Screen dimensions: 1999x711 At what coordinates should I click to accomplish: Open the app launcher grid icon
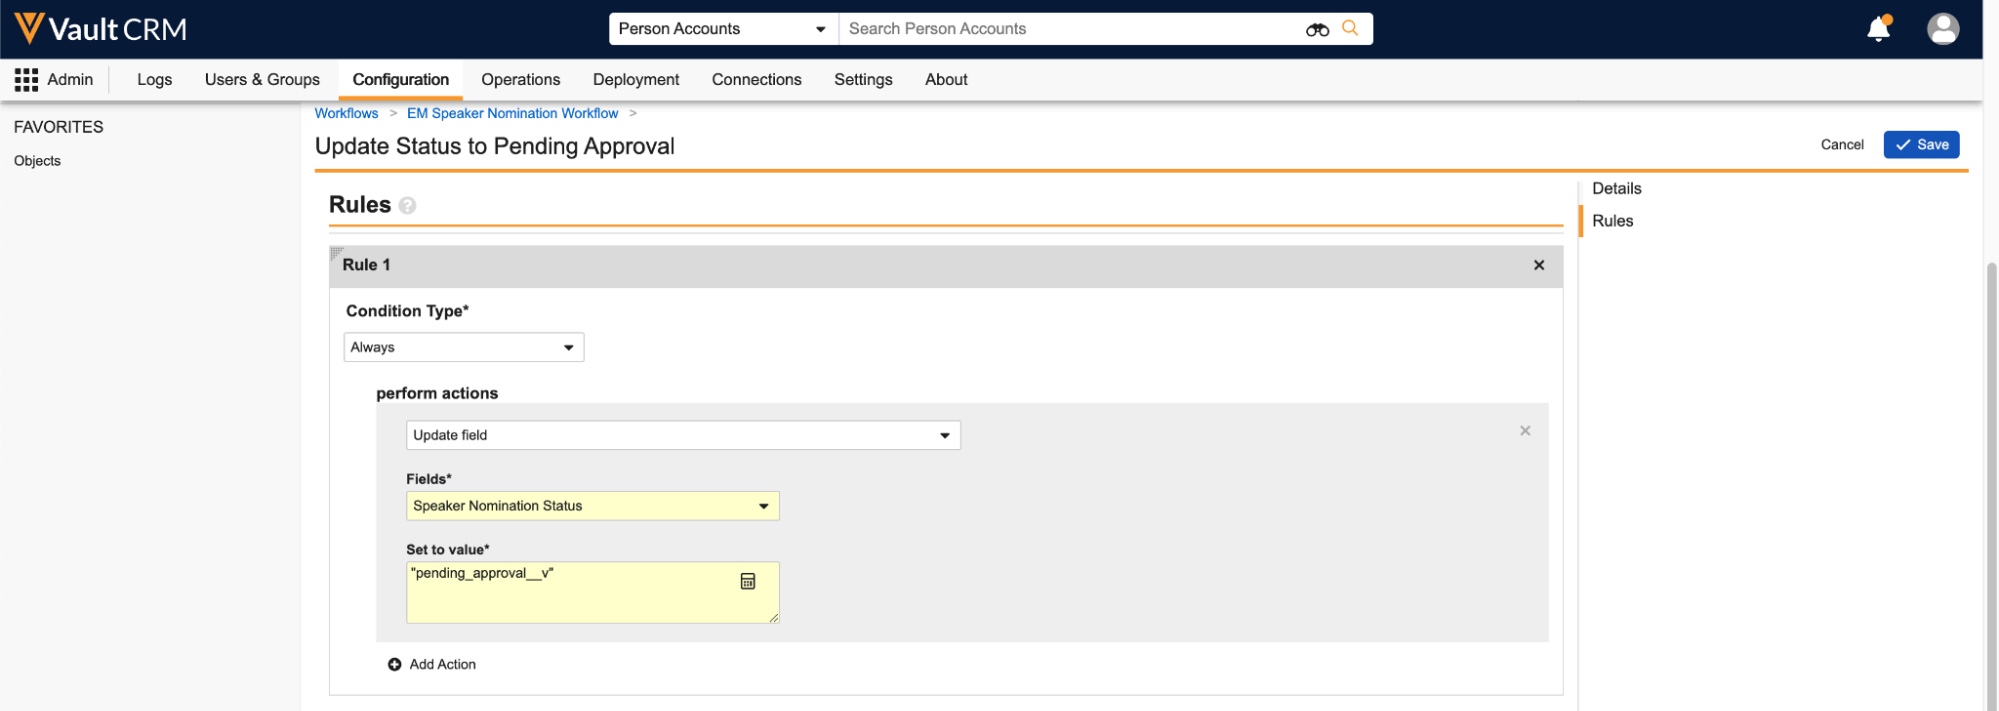coord(26,80)
